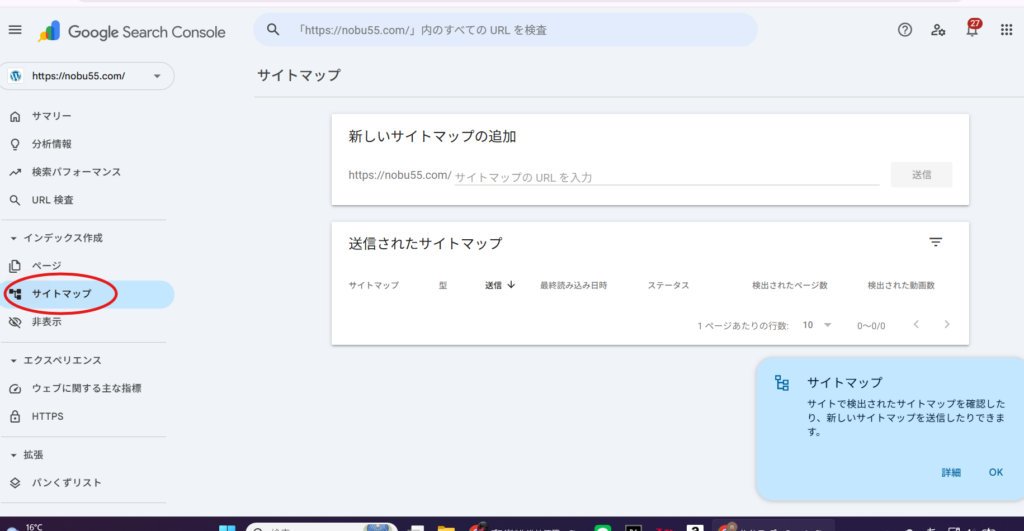Open the rows per page dropdown
Screen dimensions: 1024x531
[x=815, y=324]
